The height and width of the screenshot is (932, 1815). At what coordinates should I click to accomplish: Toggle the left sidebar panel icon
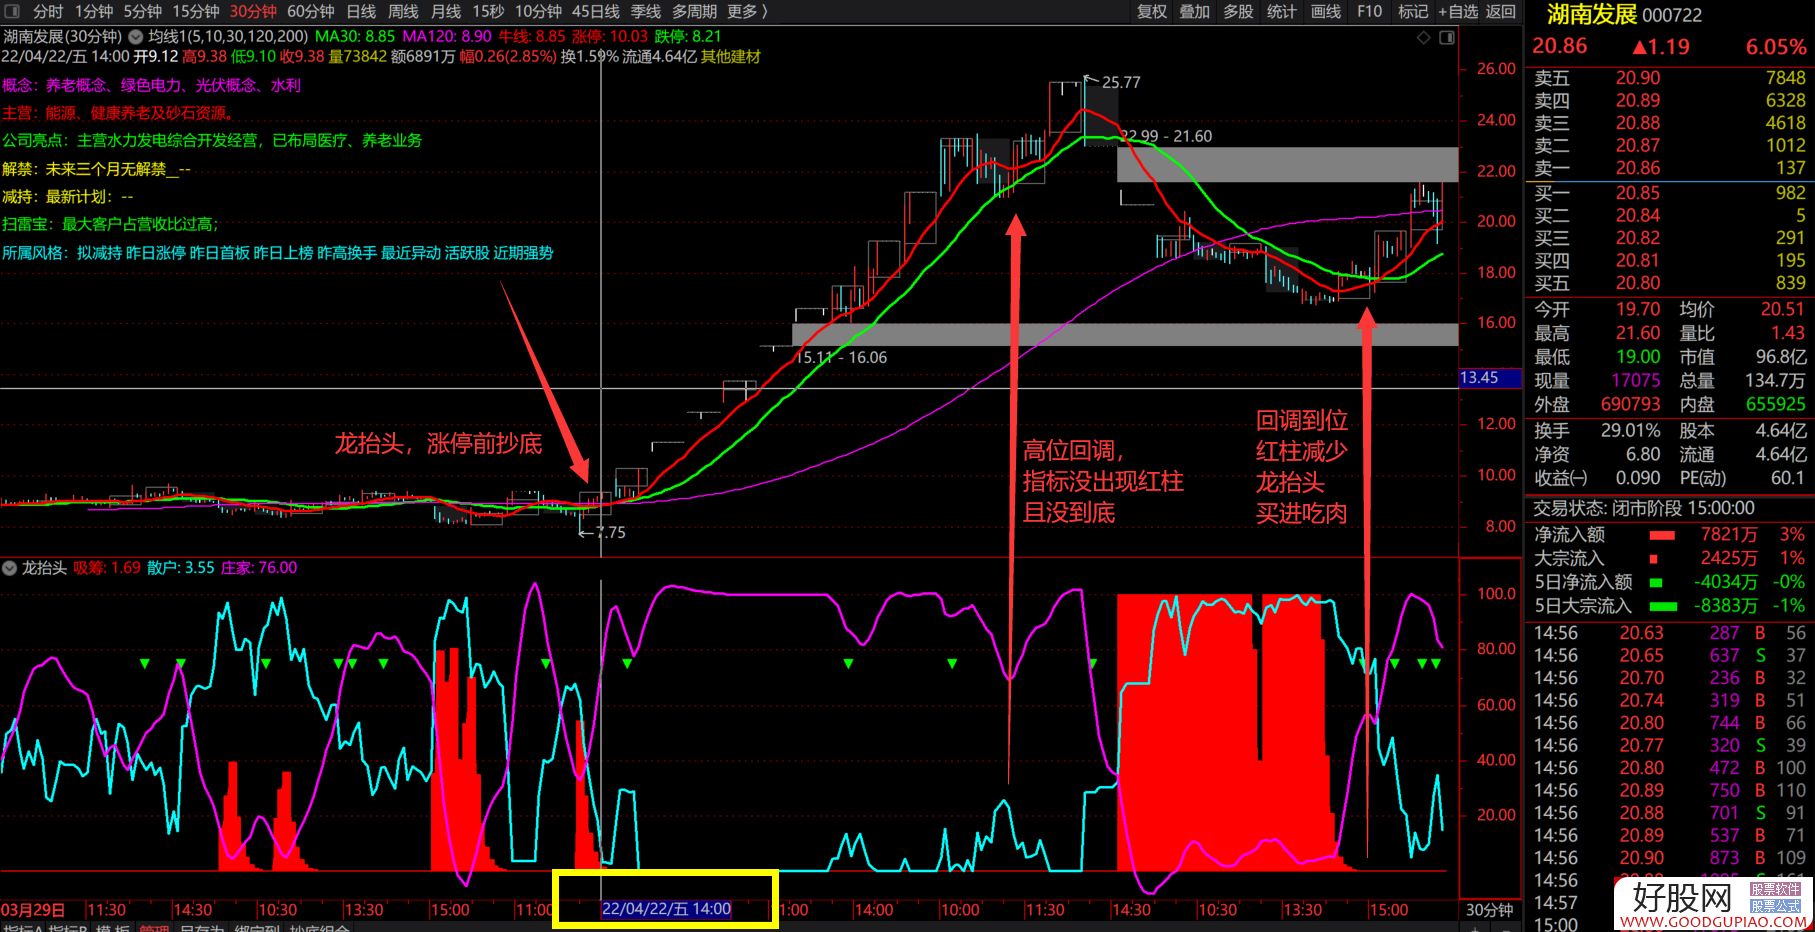point(12,11)
